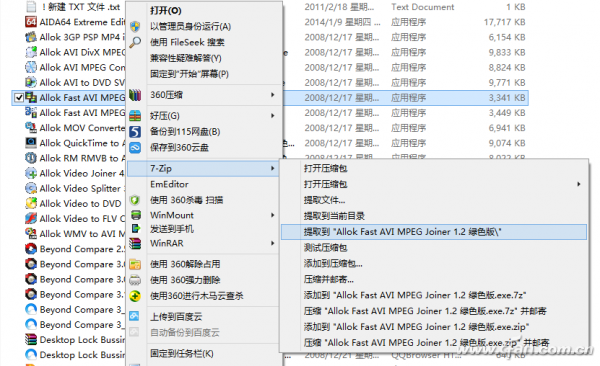Click the Allok RM RMVB file icon
The height and width of the screenshot is (366, 600).
coord(31,158)
